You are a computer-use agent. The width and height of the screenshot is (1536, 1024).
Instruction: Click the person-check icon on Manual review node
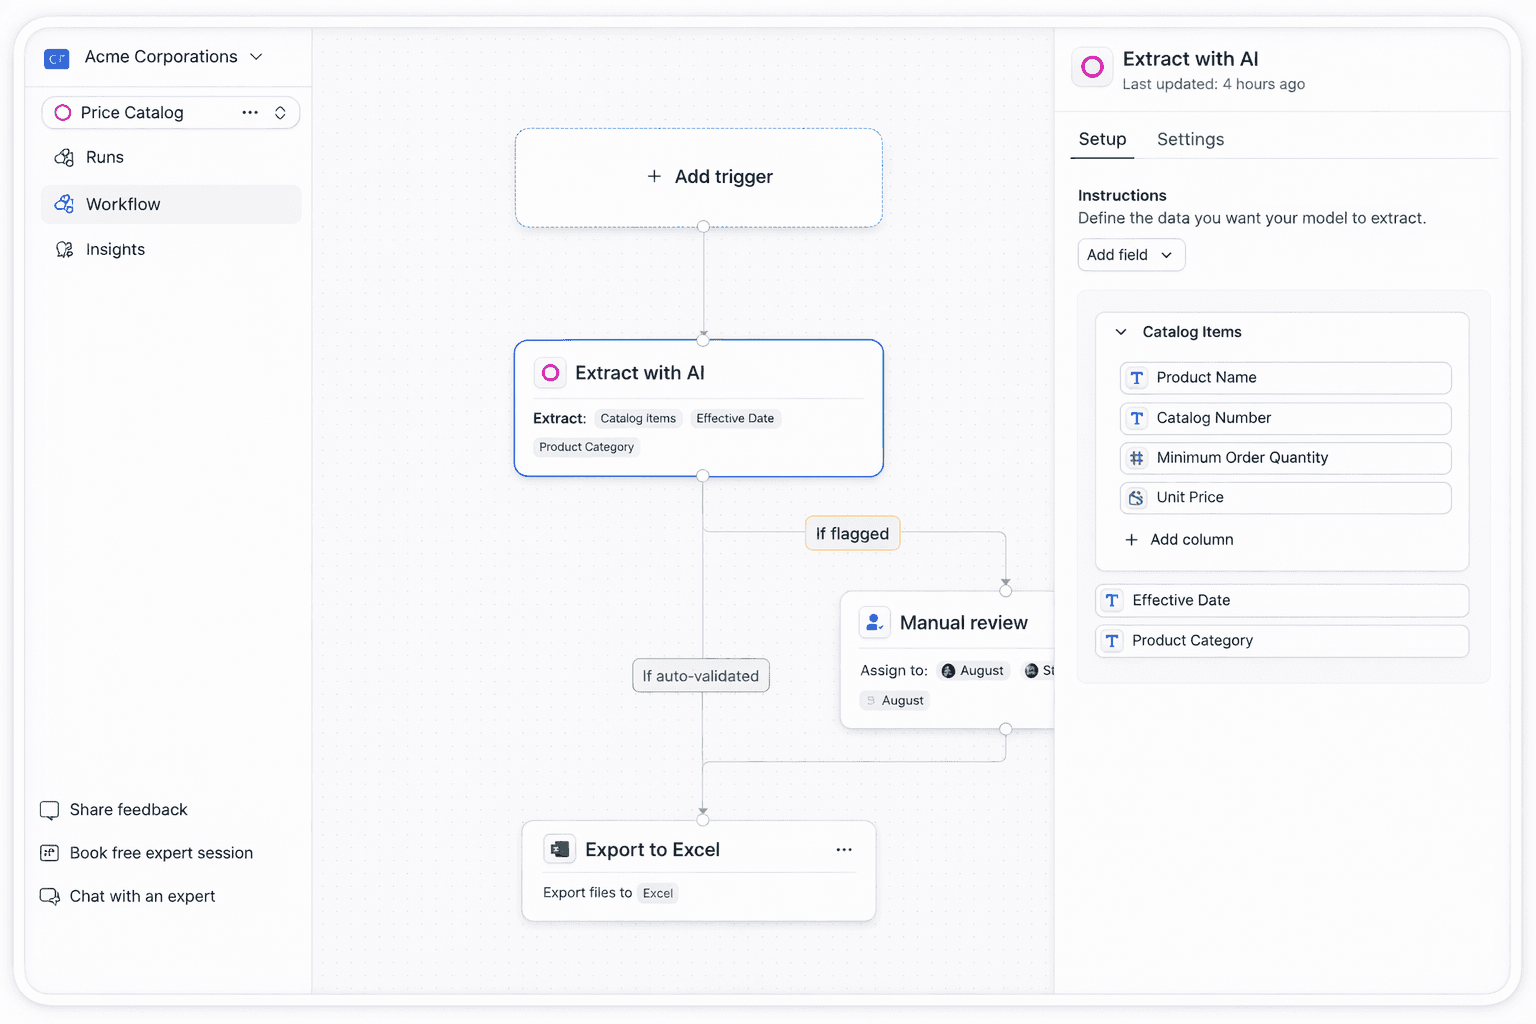pos(874,622)
